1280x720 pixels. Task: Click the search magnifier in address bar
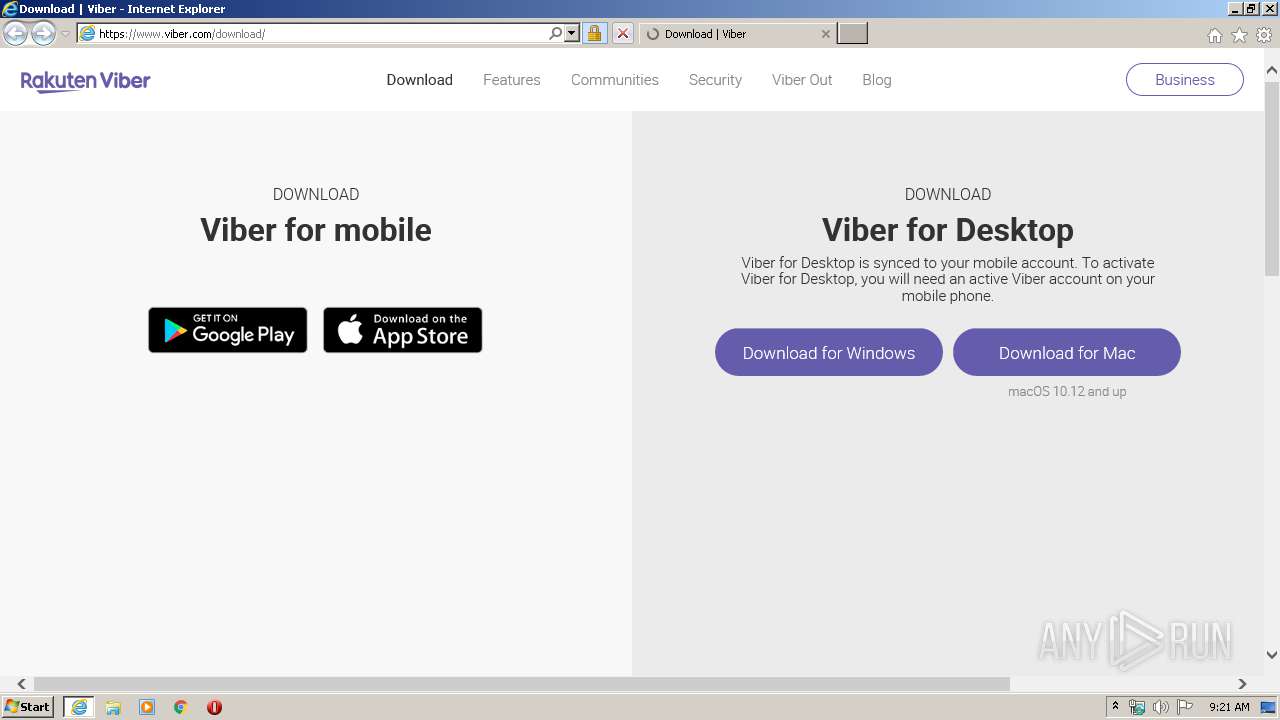point(556,34)
